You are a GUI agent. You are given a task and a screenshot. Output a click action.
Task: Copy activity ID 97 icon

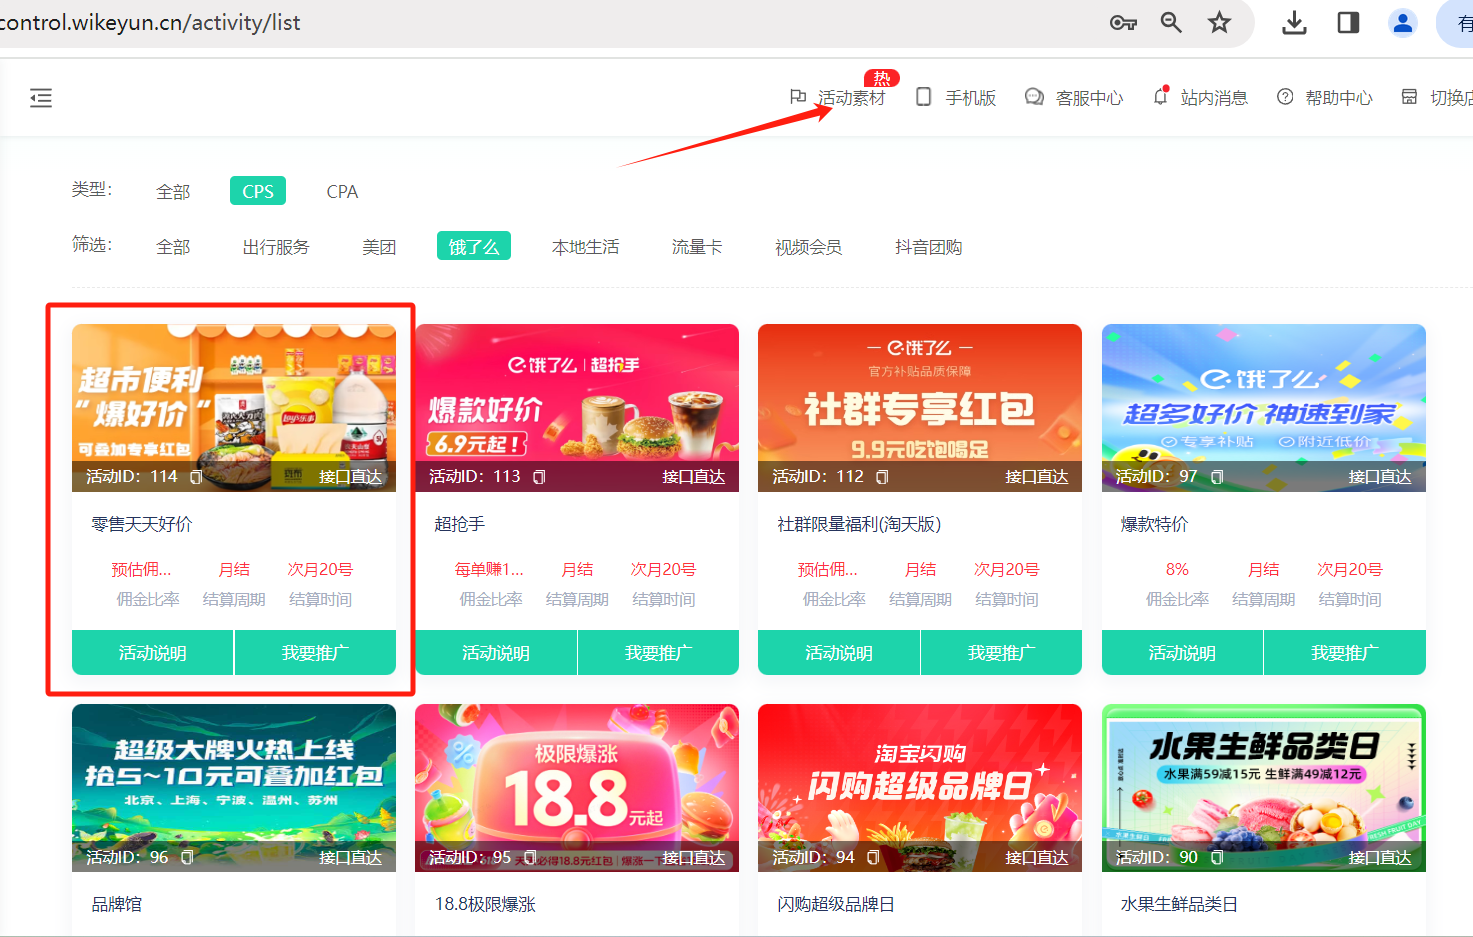[x=1217, y=477]
